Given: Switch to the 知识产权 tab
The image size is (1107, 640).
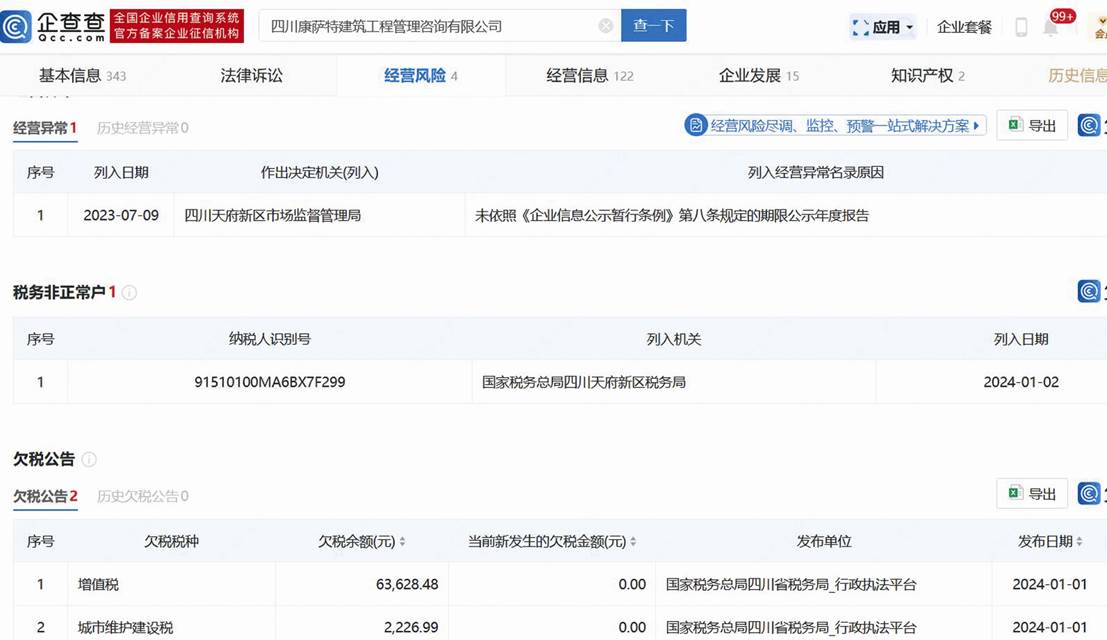Looking at the screenshot, I should click(x=927, y=76).
